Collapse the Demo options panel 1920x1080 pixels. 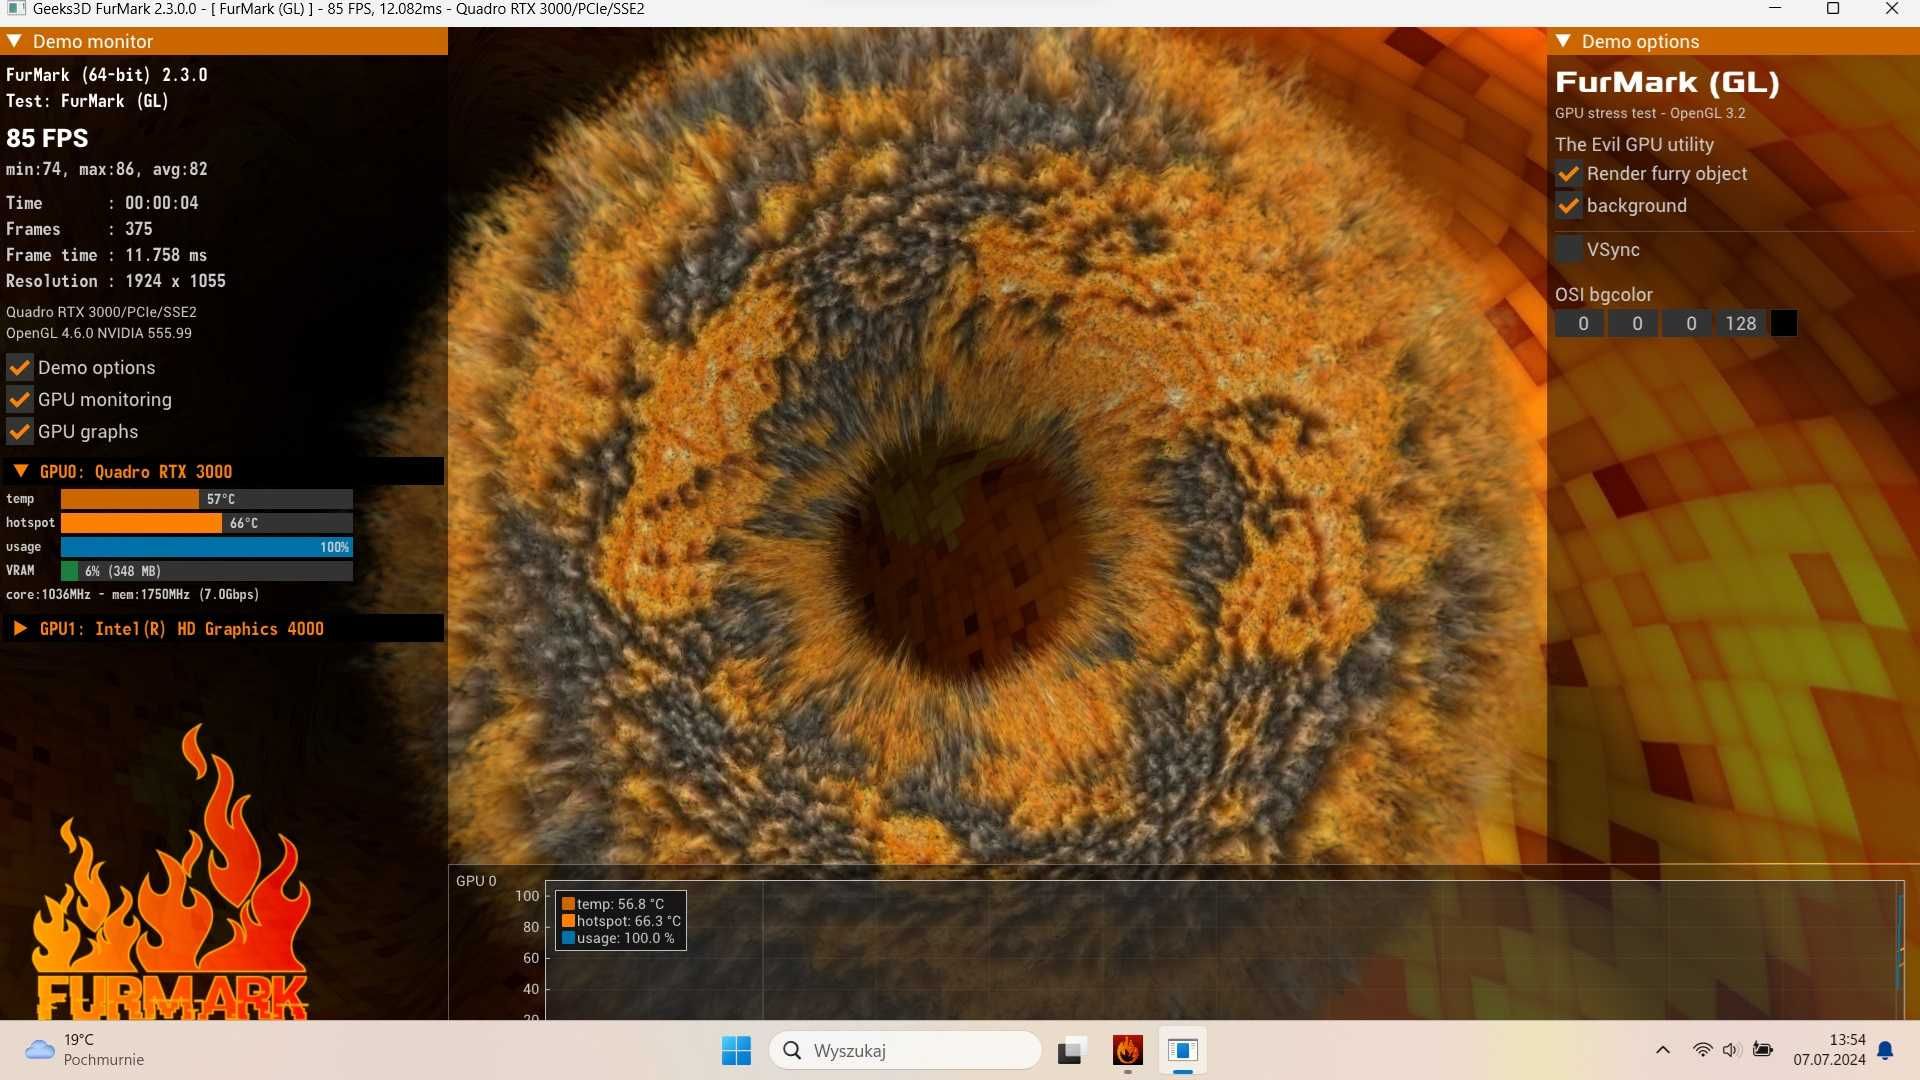[x=1564, y=41]
